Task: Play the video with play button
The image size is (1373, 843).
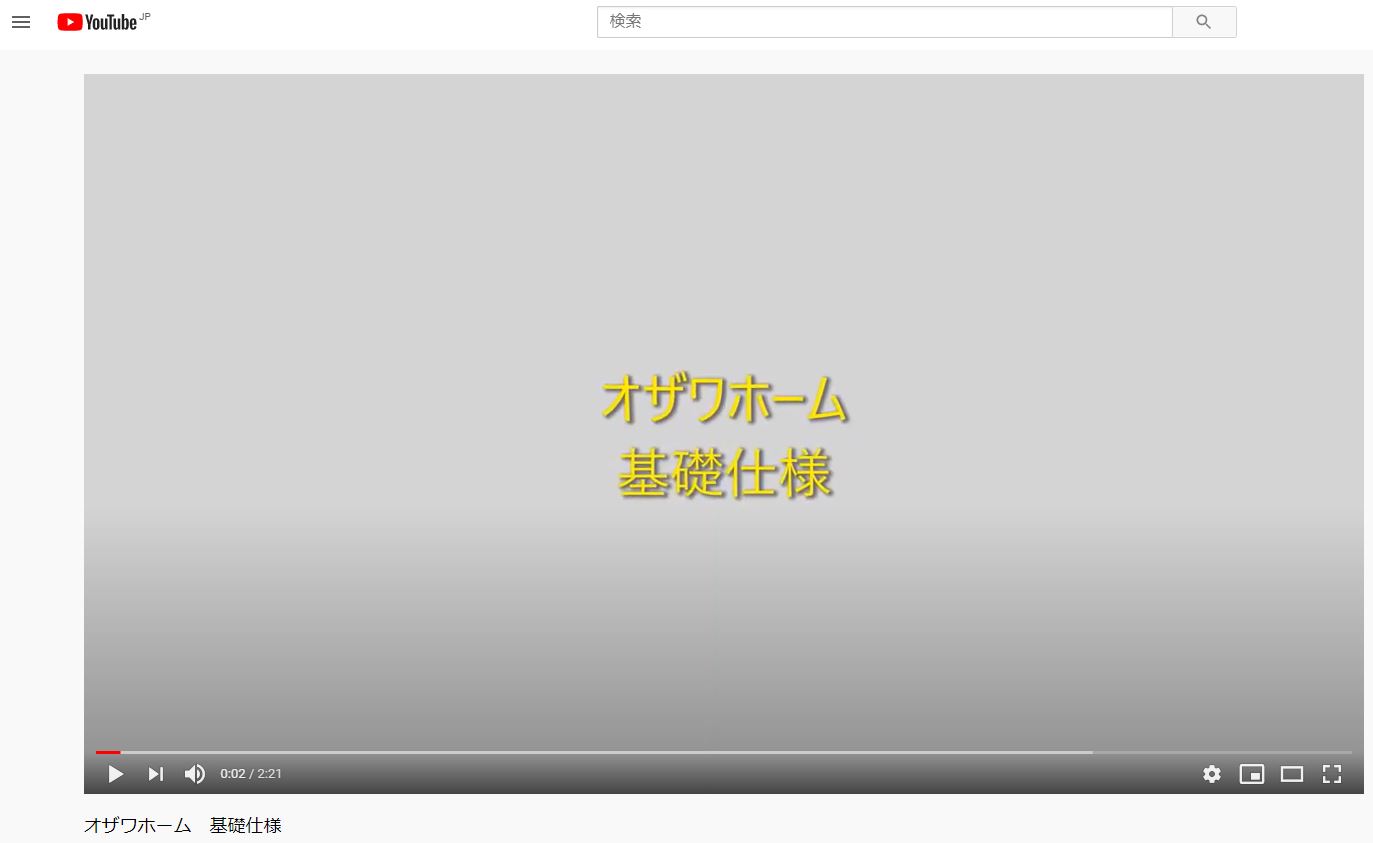Action: (116, 774)
